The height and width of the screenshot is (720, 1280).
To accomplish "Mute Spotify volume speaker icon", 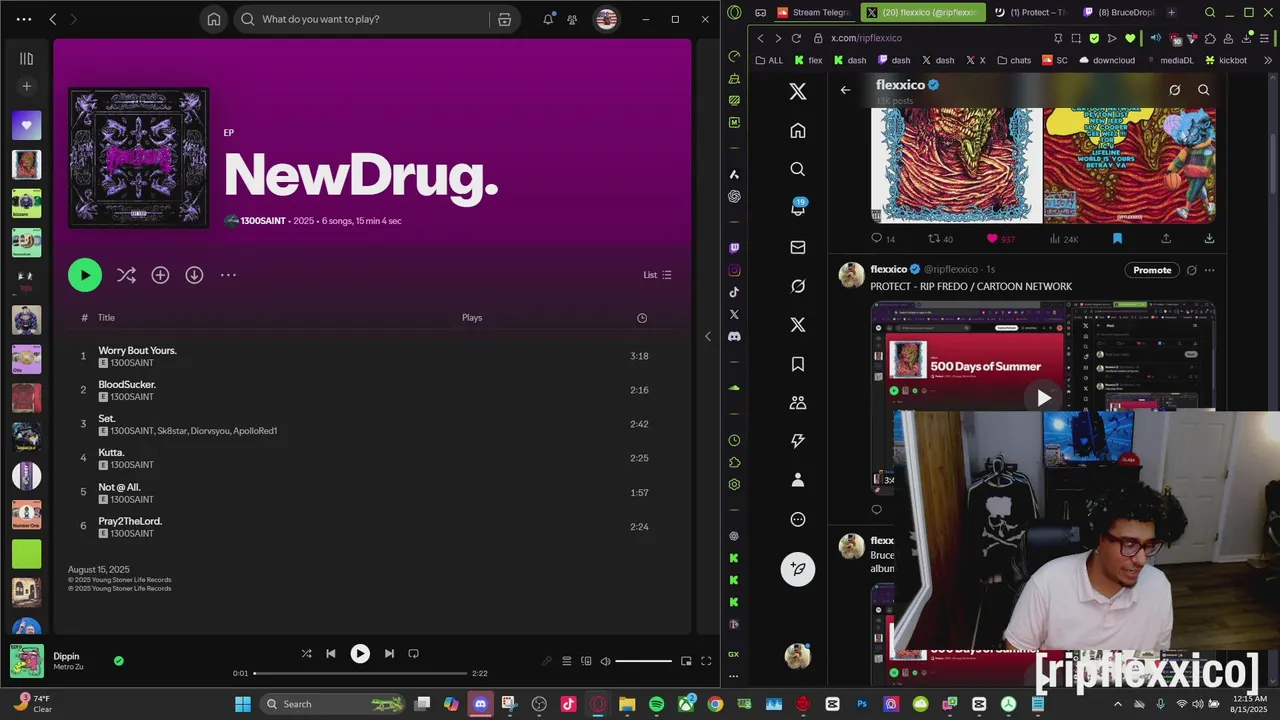I will pyautogui.click(x=605, y=661).
